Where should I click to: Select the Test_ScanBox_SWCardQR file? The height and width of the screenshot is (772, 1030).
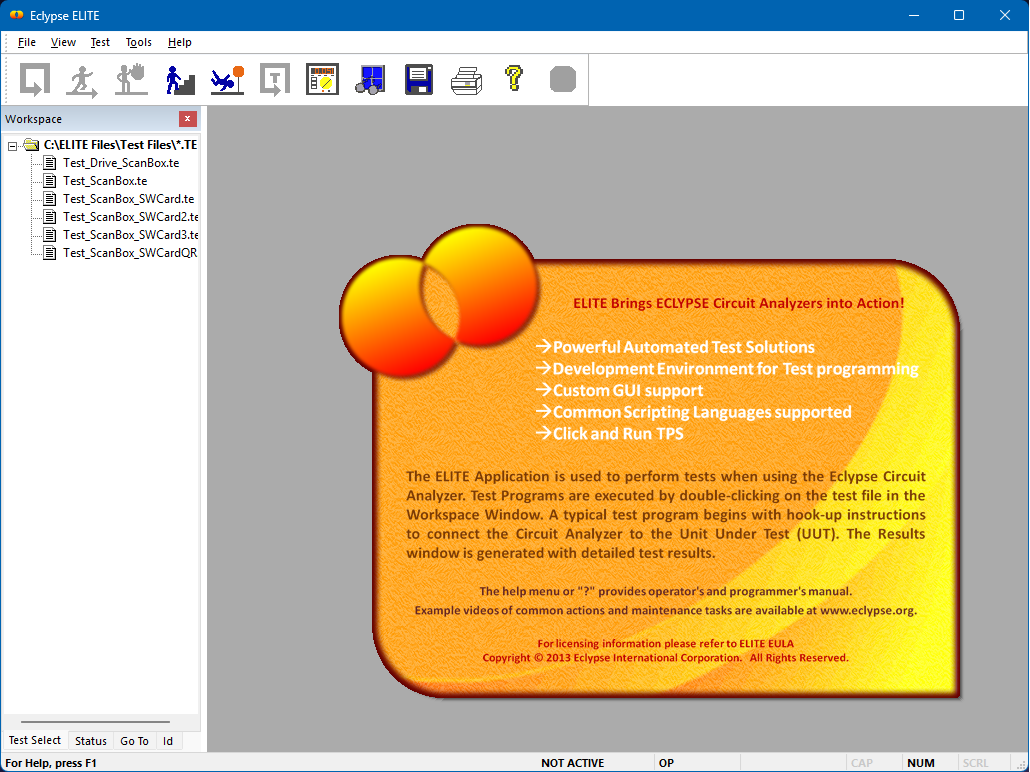pyautogui.click(x=130, y=253)
